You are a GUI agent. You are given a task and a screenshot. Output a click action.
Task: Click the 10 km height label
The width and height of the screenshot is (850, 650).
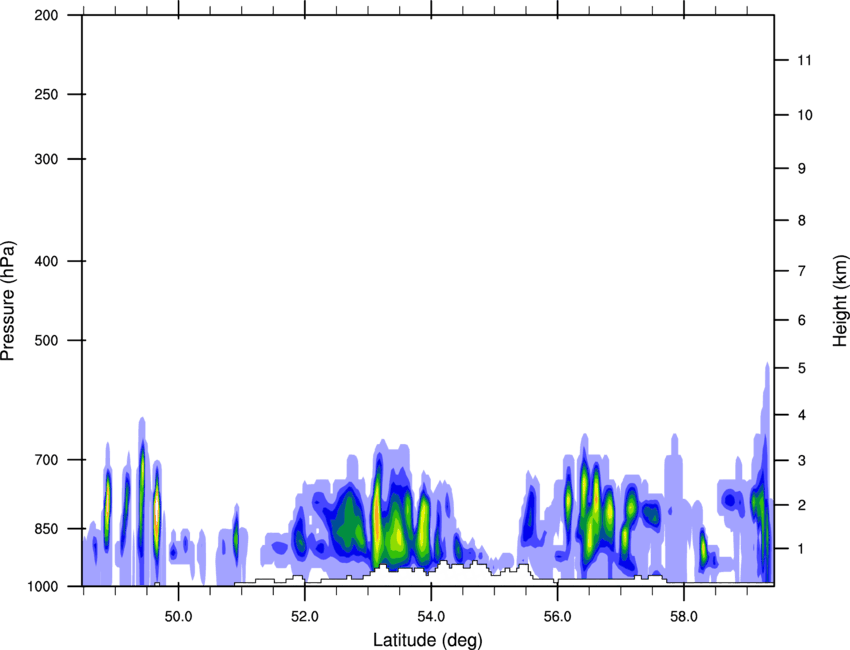click(x=805, y=115)
